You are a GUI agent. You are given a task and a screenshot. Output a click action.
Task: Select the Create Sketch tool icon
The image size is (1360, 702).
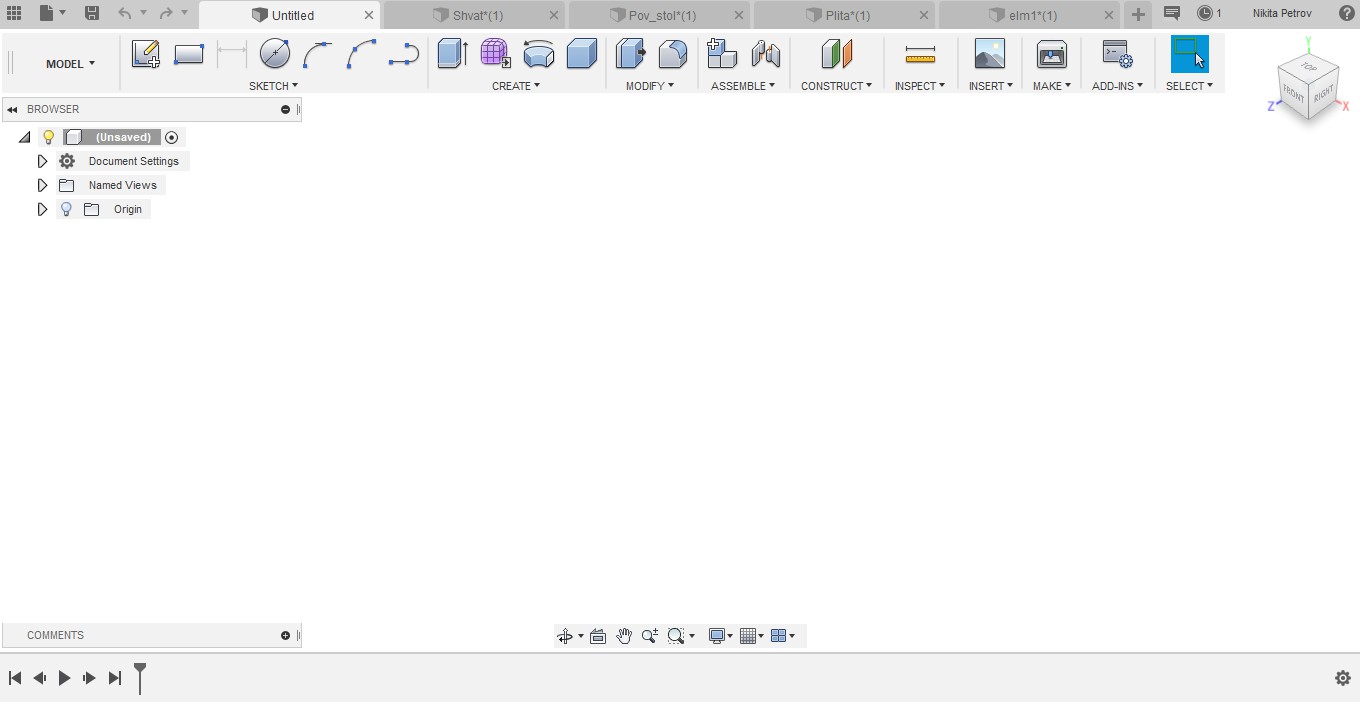tap(145, 54)
